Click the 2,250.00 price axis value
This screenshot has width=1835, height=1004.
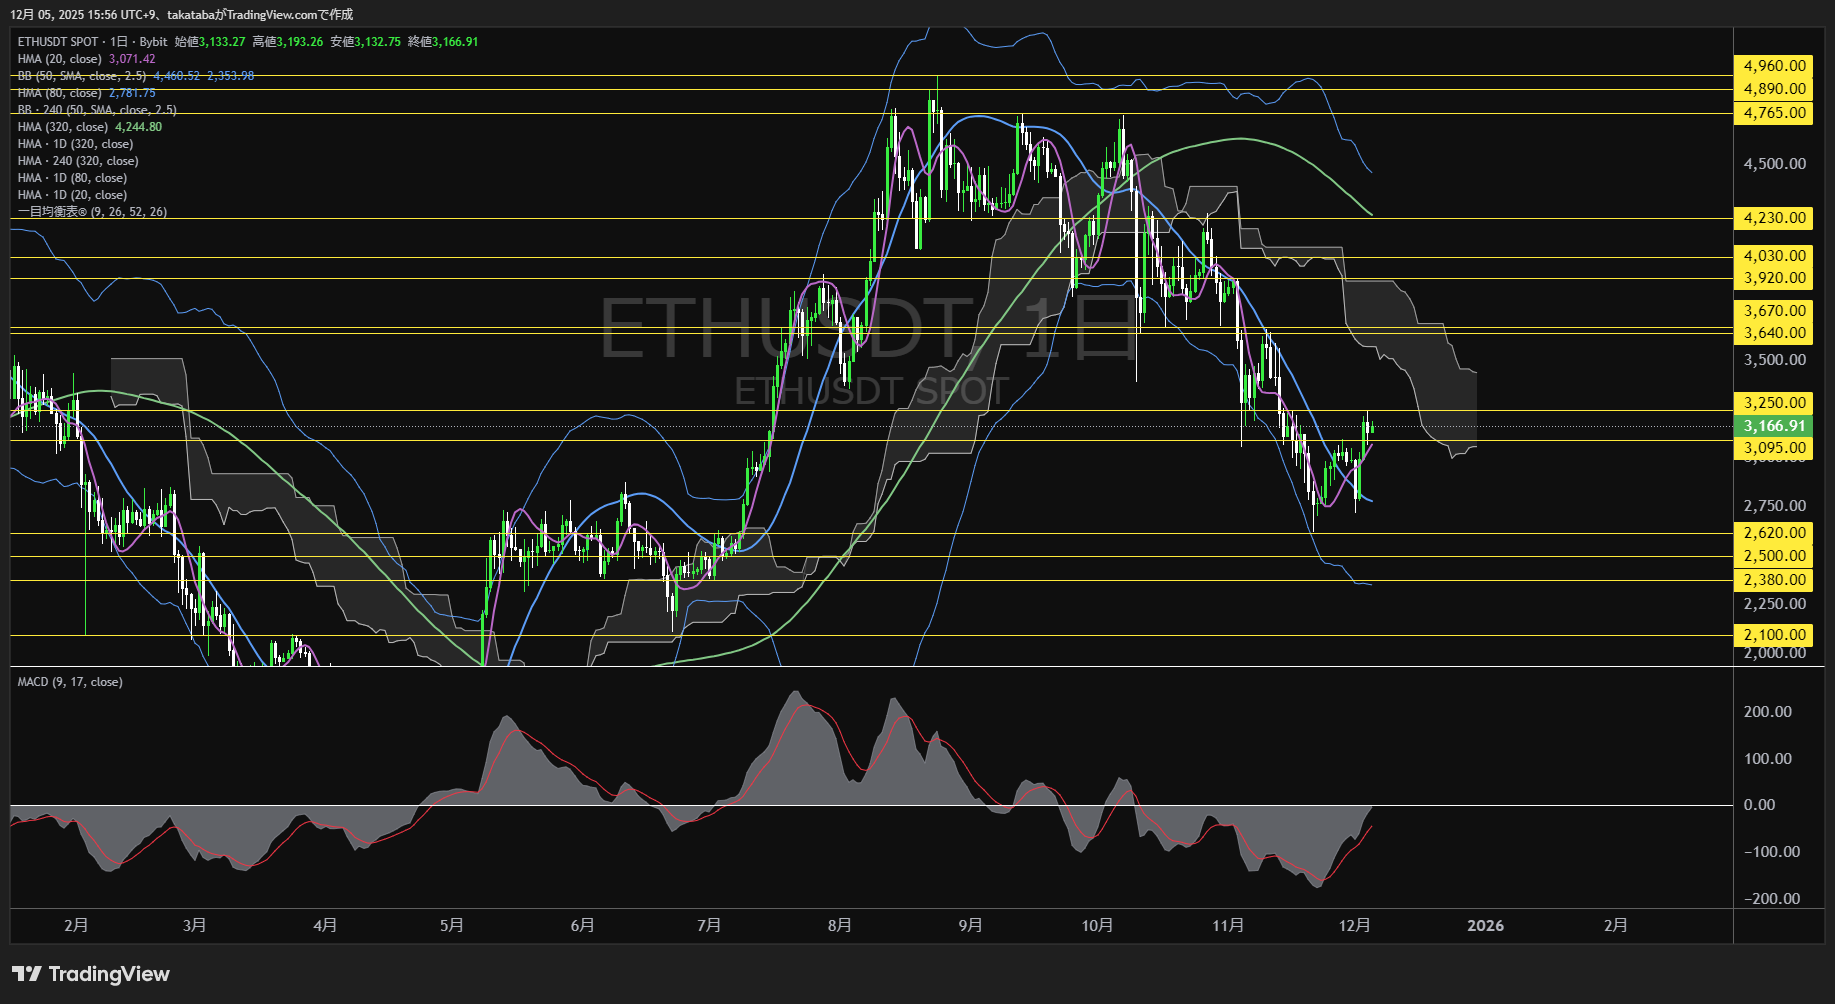coord(1775,604)
